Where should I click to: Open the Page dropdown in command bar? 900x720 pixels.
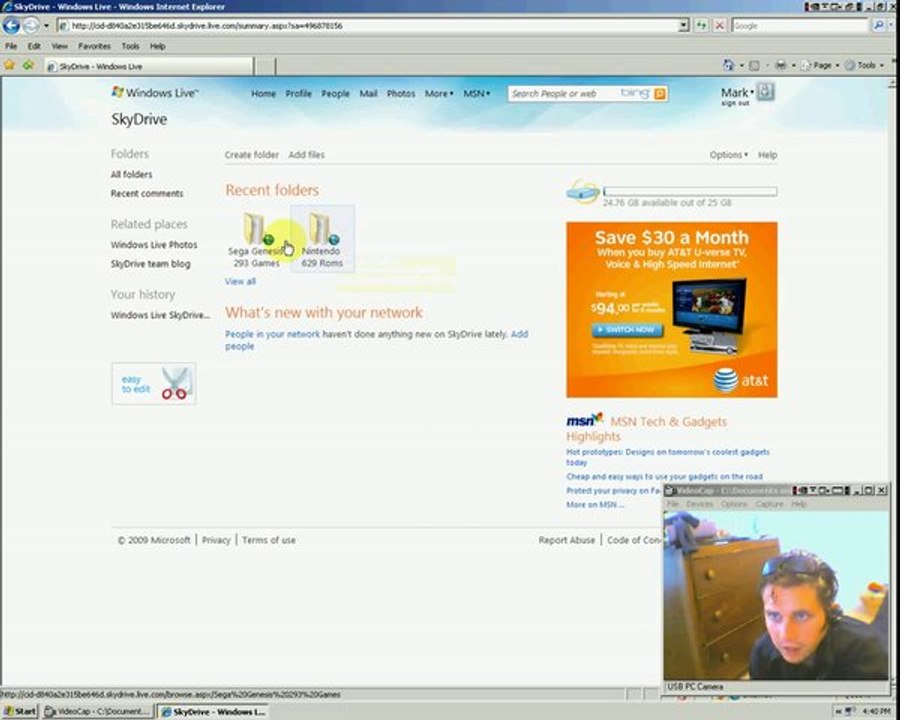(823, 65)
